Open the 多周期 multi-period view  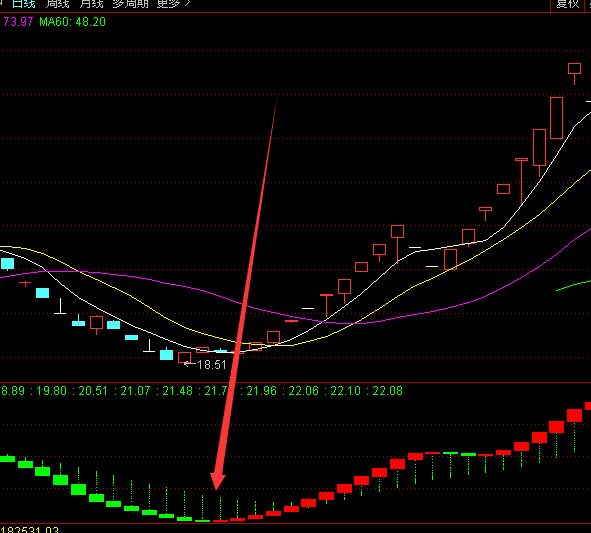(x=130, y=4)
